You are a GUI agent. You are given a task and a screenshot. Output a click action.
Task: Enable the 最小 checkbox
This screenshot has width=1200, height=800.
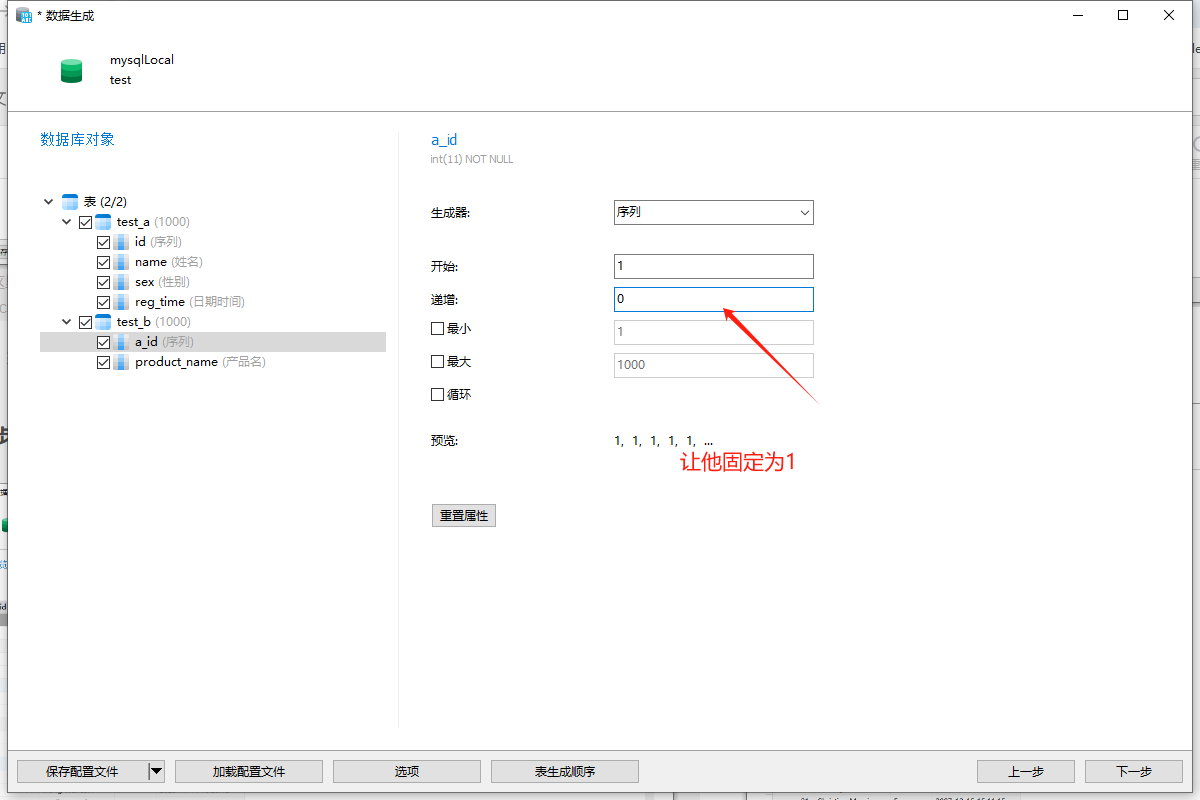[x=437, y=328]
